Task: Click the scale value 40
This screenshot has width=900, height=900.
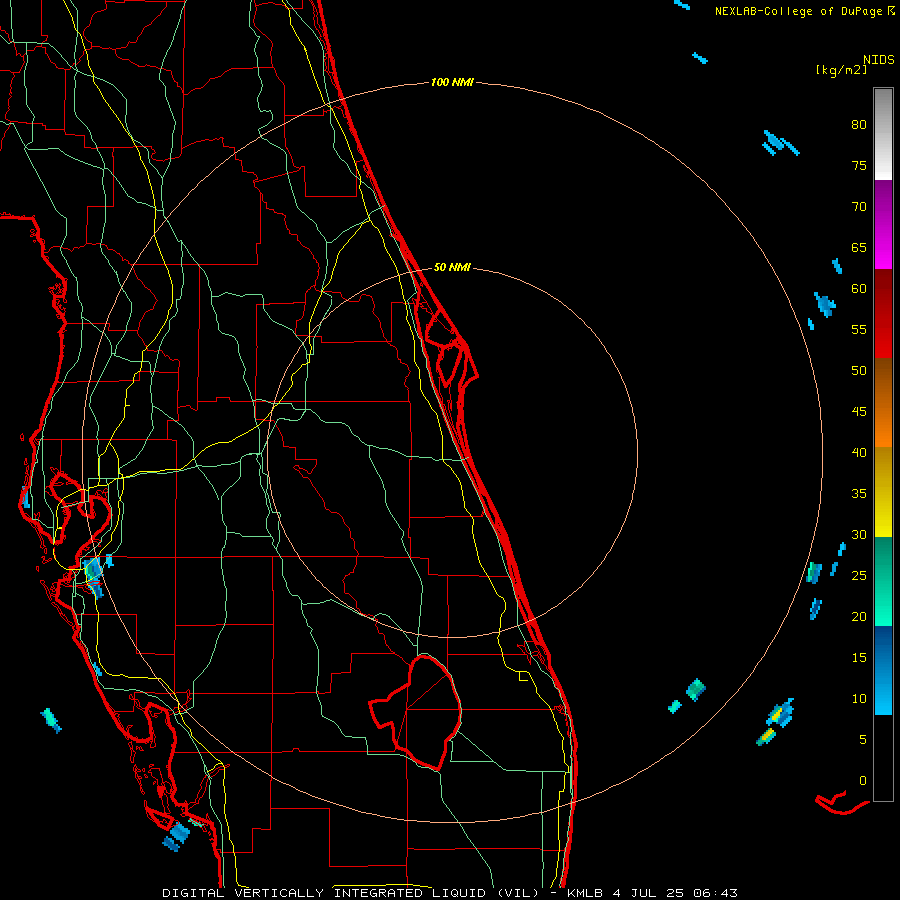Action: (x=859, y=452)
